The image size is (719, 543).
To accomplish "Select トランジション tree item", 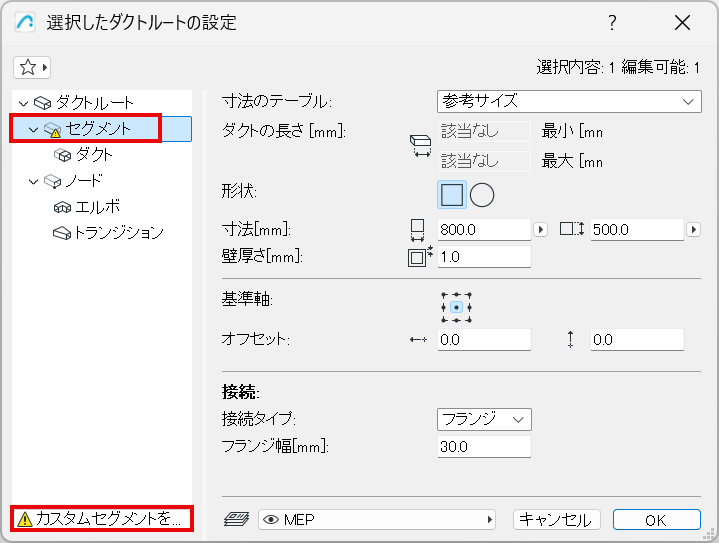I will coord(118,233).
